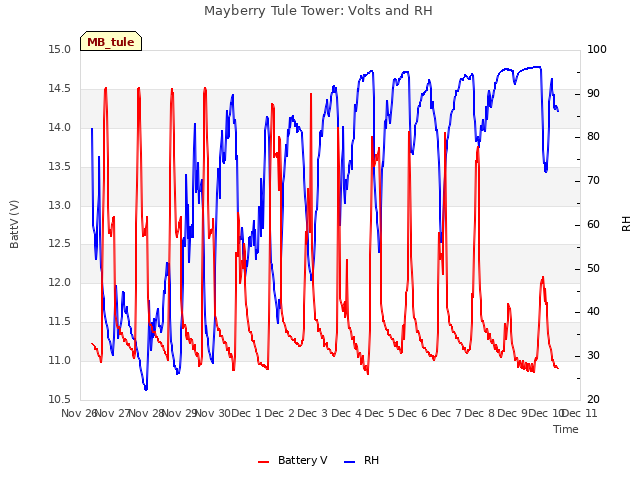640x480 pixels.
Task: Click the 12.0 left axis tick
Action: click(60, 282)
